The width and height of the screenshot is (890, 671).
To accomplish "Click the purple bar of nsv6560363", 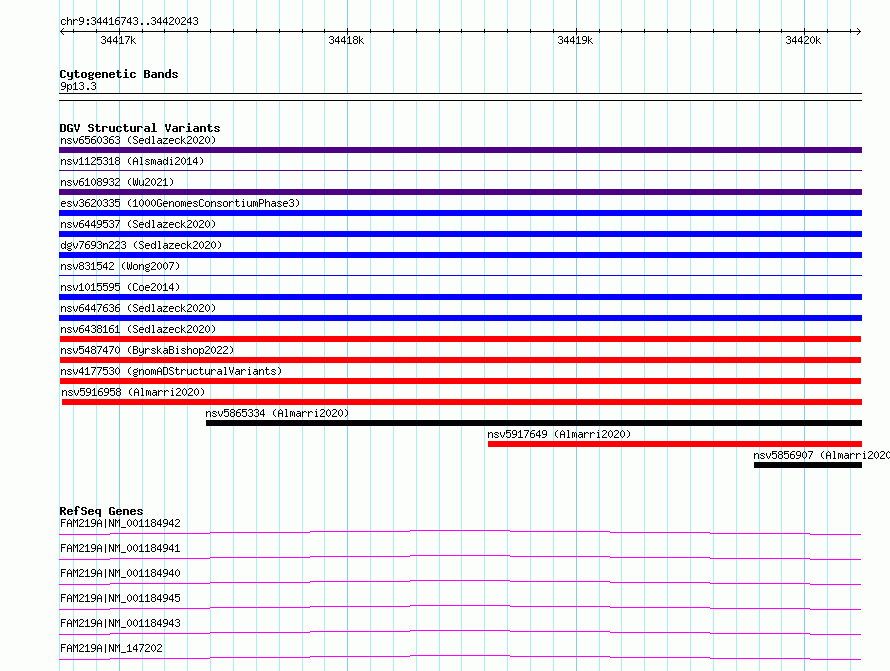I will (x=460, y=150).
